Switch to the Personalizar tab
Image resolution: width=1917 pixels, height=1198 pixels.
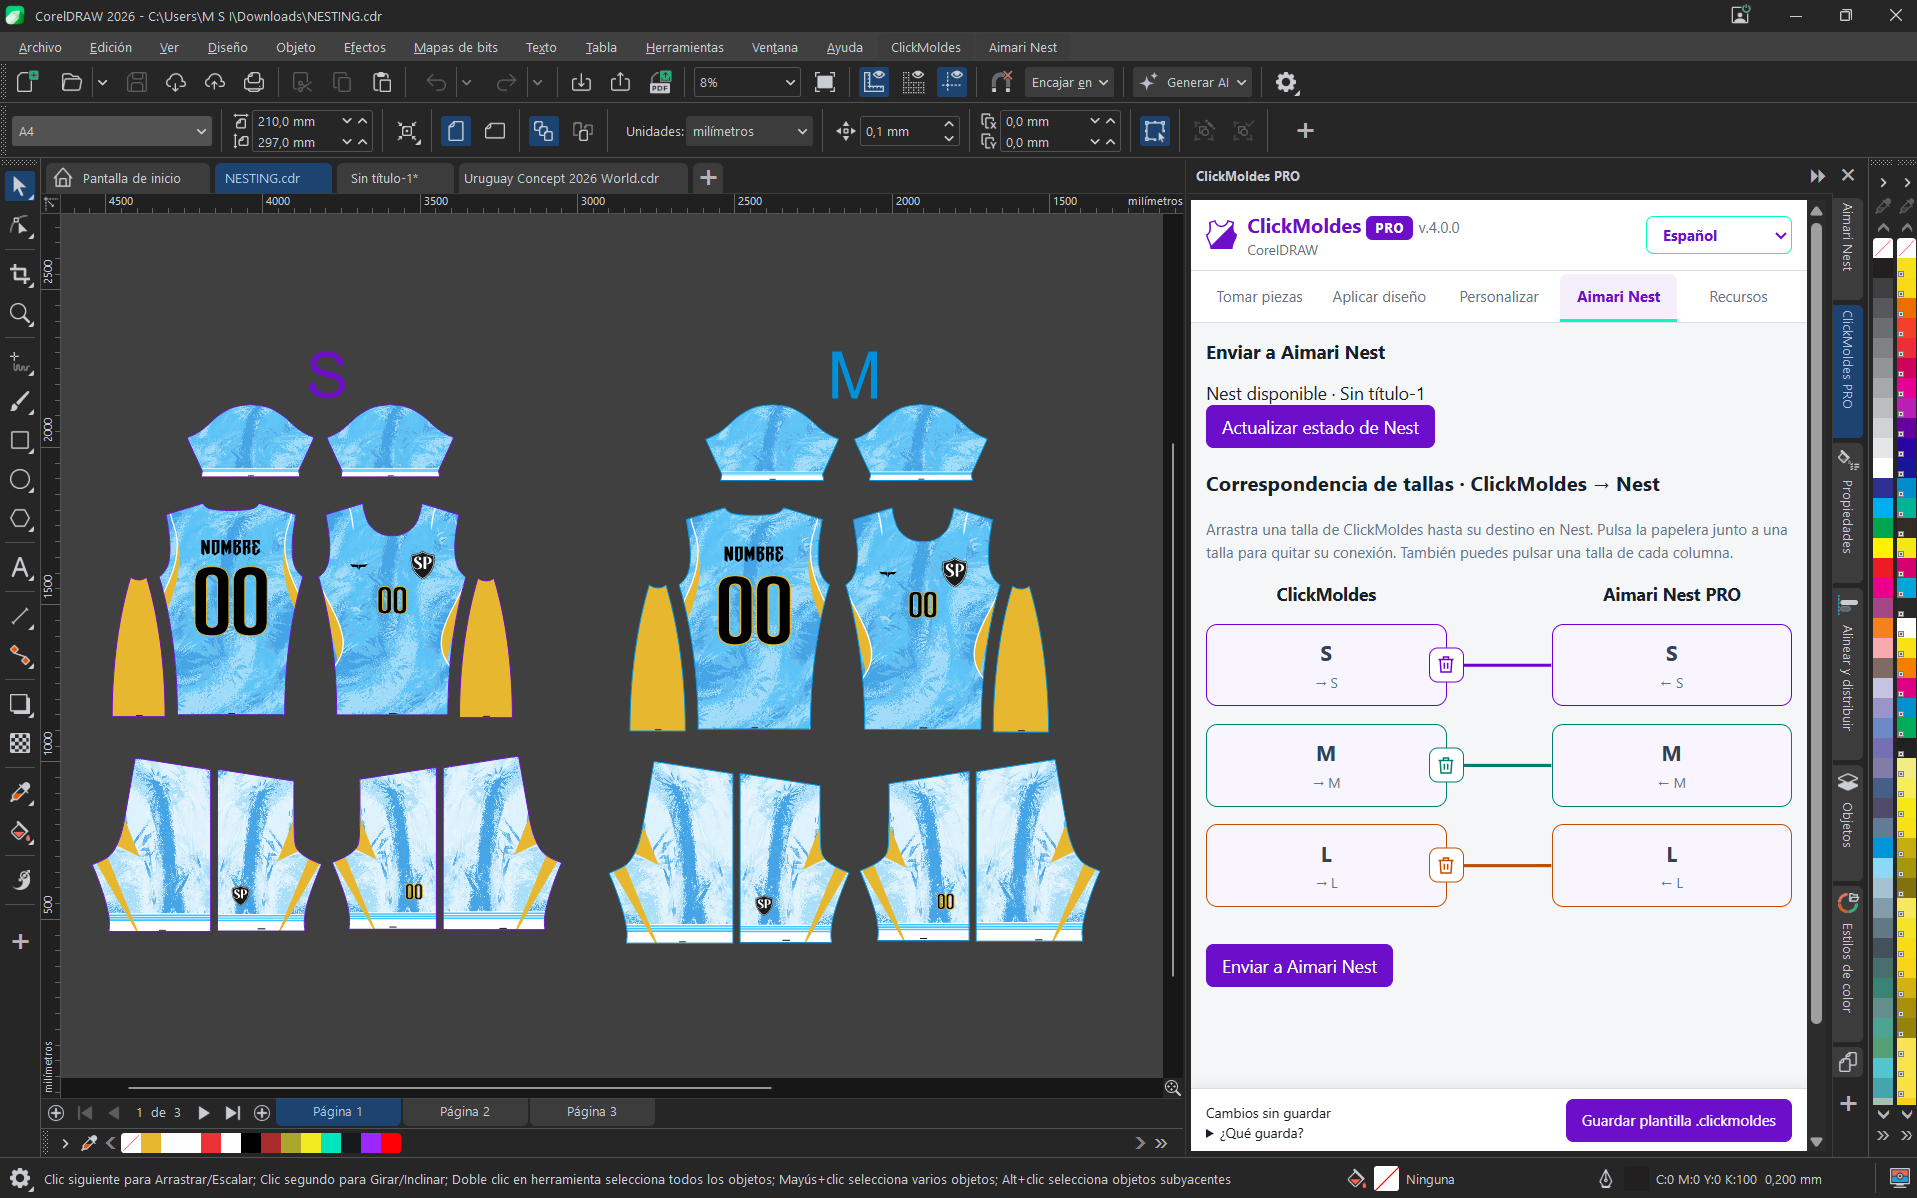click(1498, 297)
